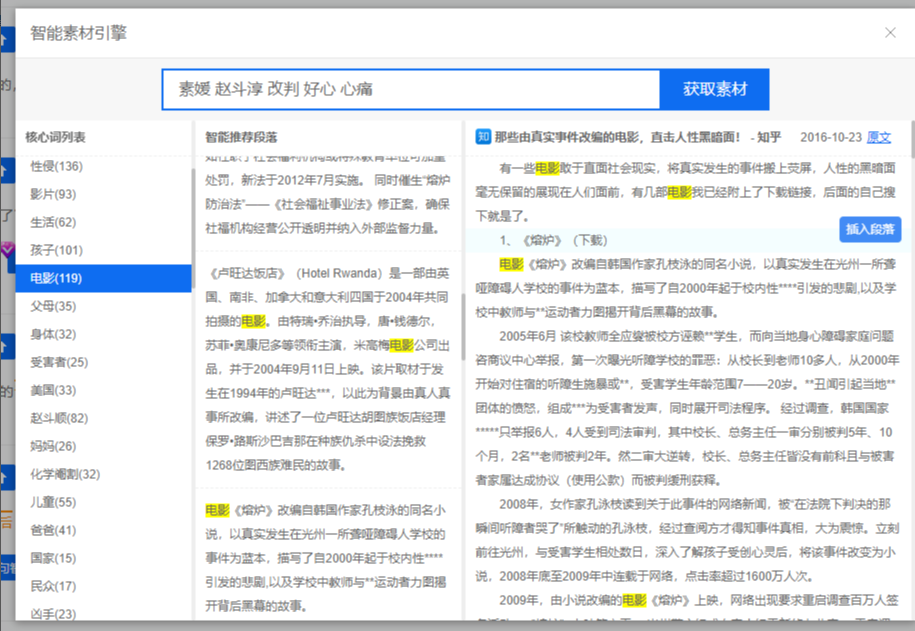This screenshot has width=915, height=631.
Task: Select the 《卢旺达饭店》 recommended paragraph
Action: tap(328, 369)
